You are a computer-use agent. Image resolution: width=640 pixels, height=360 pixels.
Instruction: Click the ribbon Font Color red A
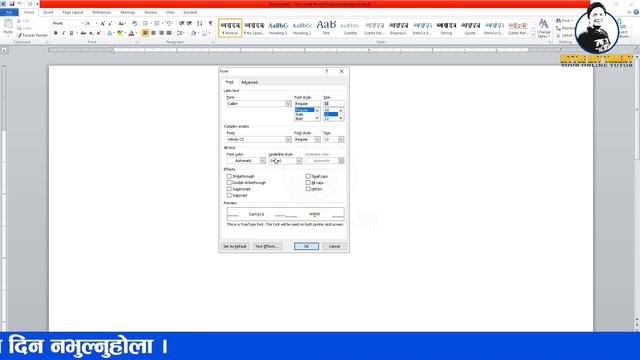pyautogui.click(x=131, y=33)
